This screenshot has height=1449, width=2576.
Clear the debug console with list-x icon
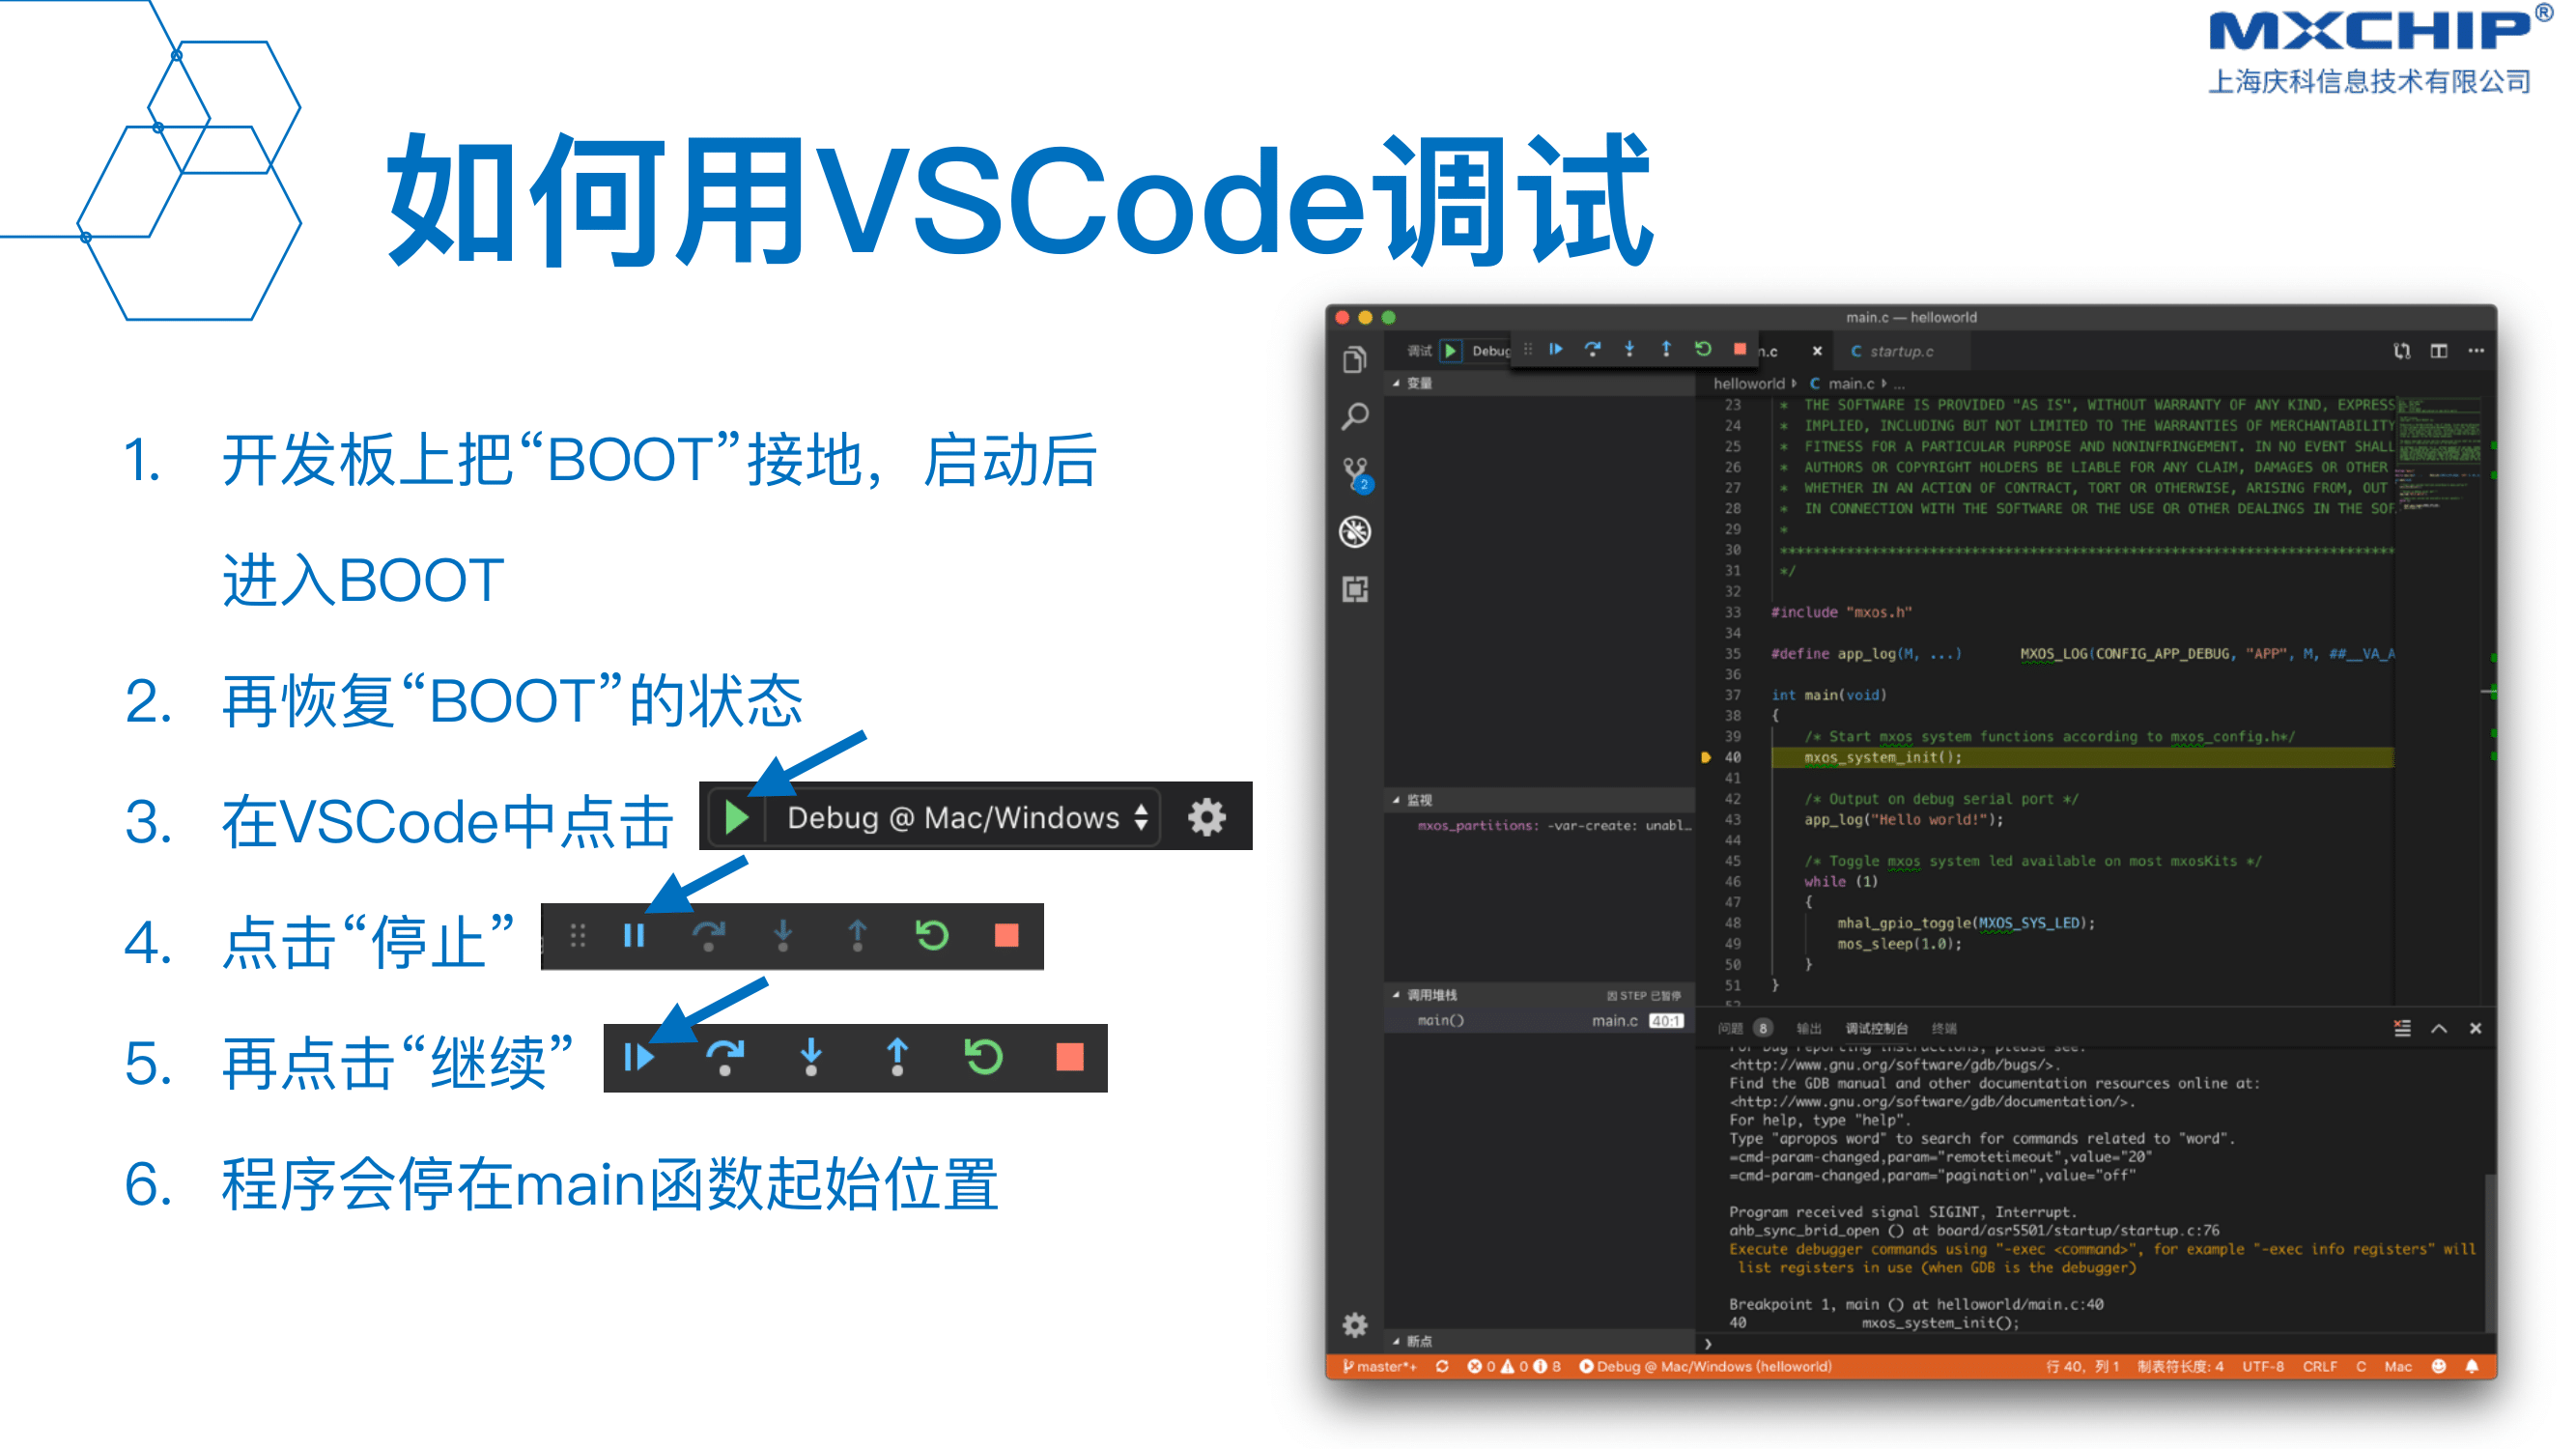point(2401,1028)
